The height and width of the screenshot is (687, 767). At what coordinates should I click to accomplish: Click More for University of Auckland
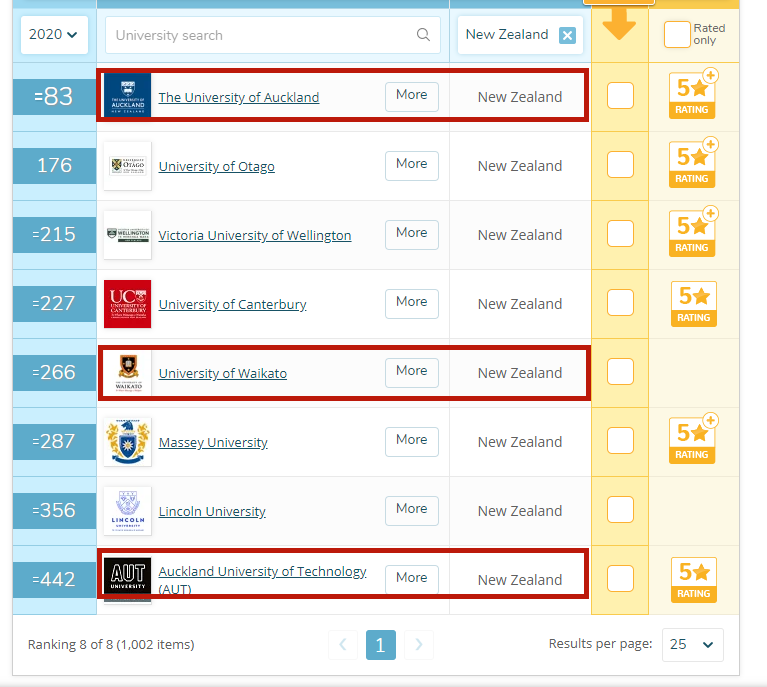point(412,96)
